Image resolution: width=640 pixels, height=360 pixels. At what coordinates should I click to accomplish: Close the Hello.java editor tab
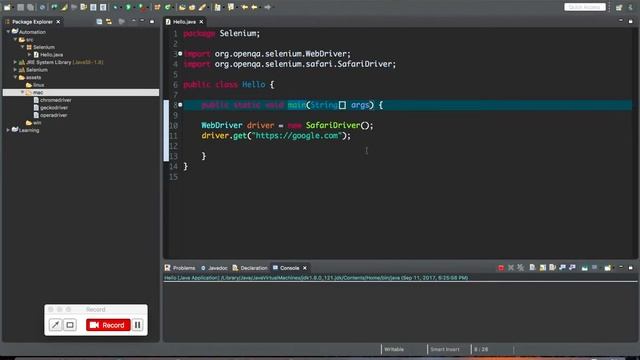201,22
